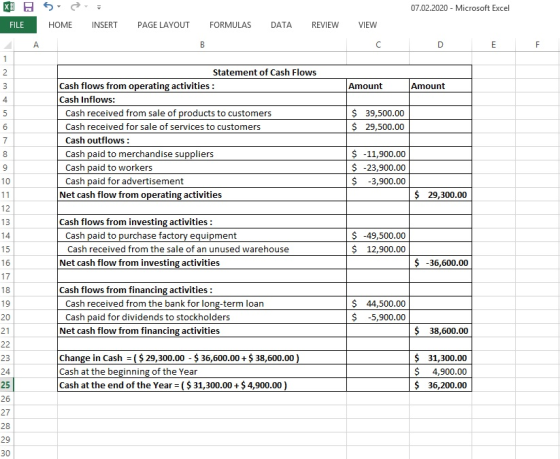Click the $ -36,600.00 total cell
Screen dimensions: 560x459
pos(440,263)
